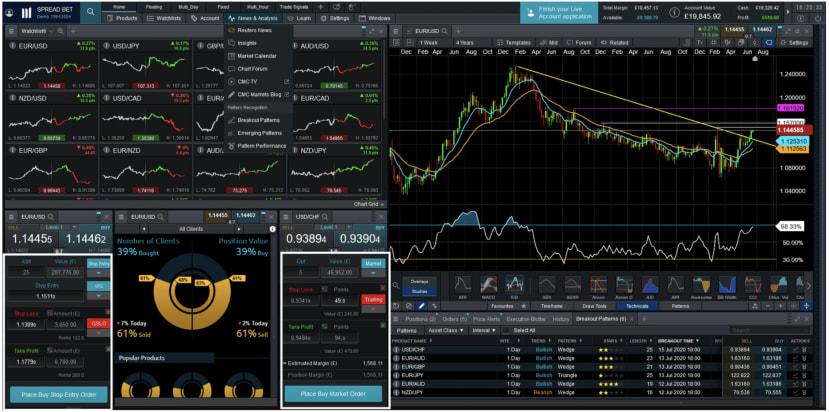Add the MACD study thumbnail
The height and width of the screenshot is (412, 829).
489,286
